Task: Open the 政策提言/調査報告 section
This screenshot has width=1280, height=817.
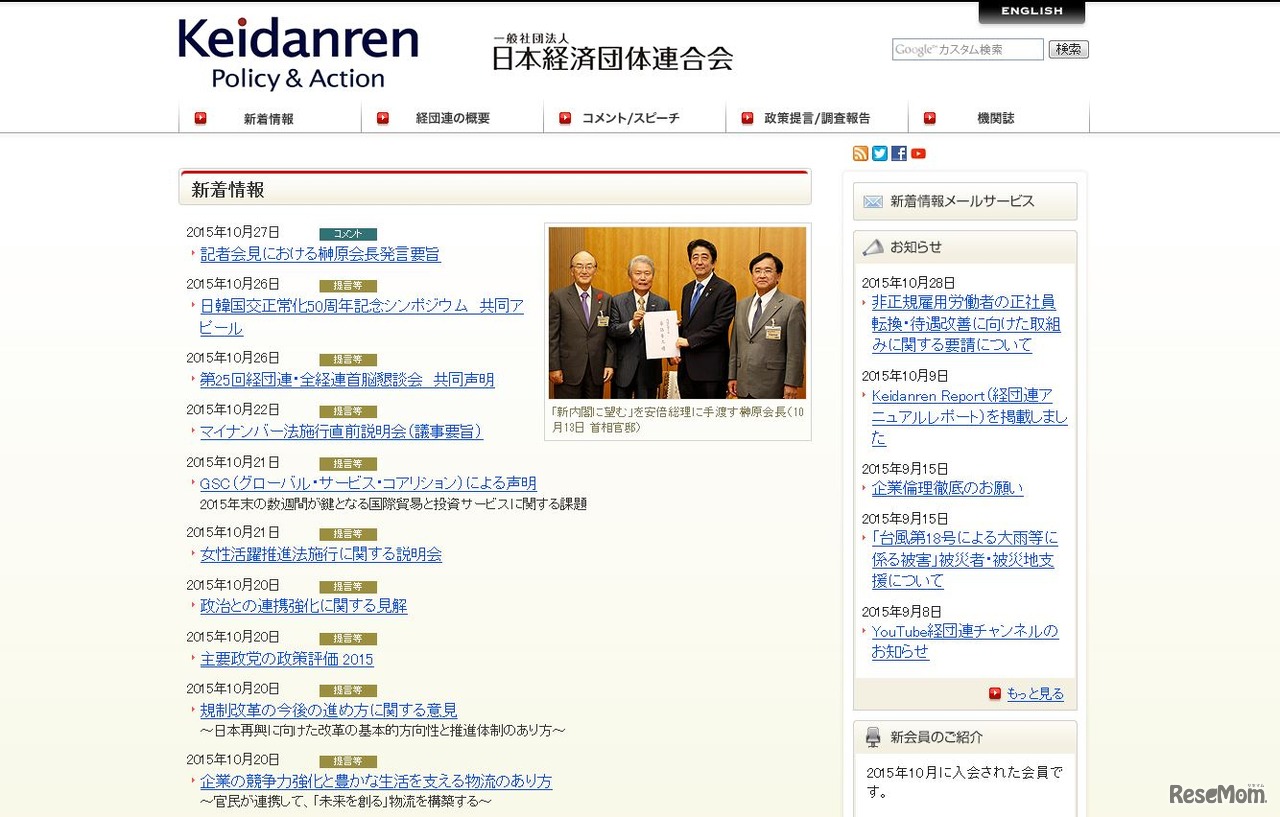Action: click(816, 117)
